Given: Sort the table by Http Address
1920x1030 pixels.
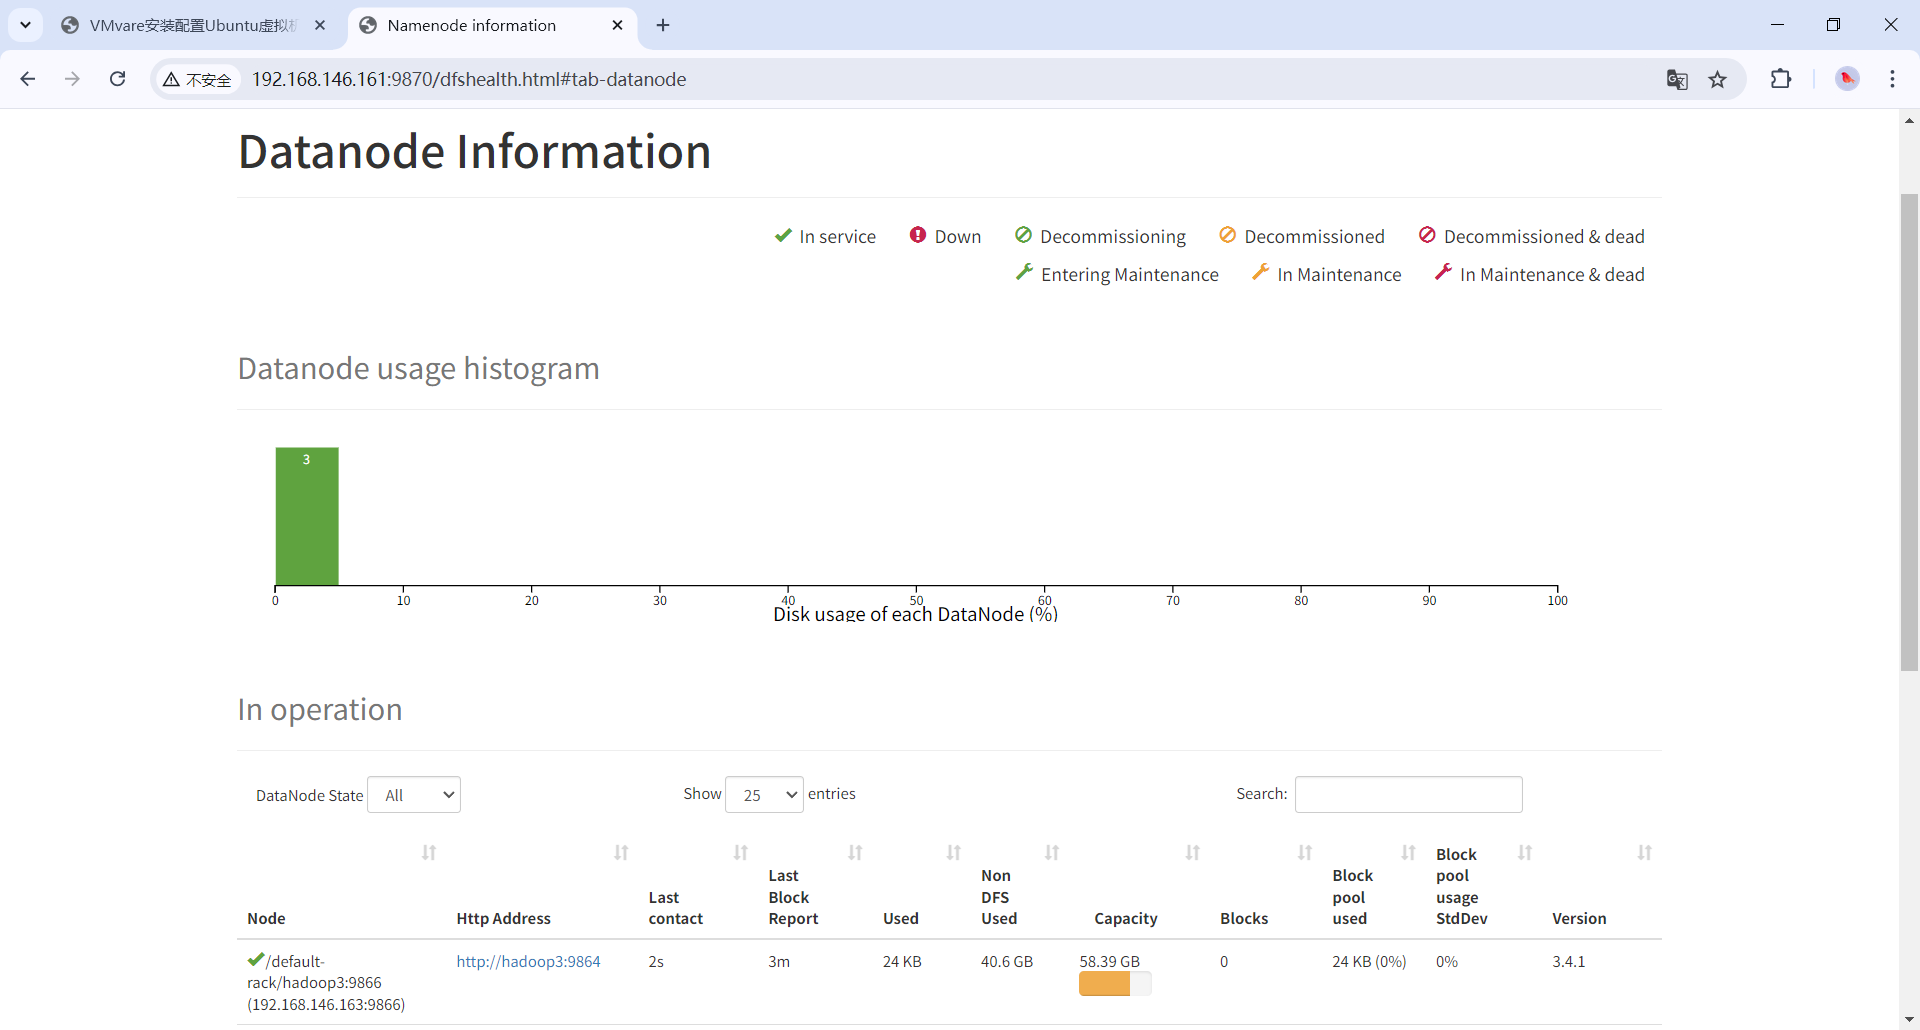Looking at the screenshot, I should pos(621,852).
